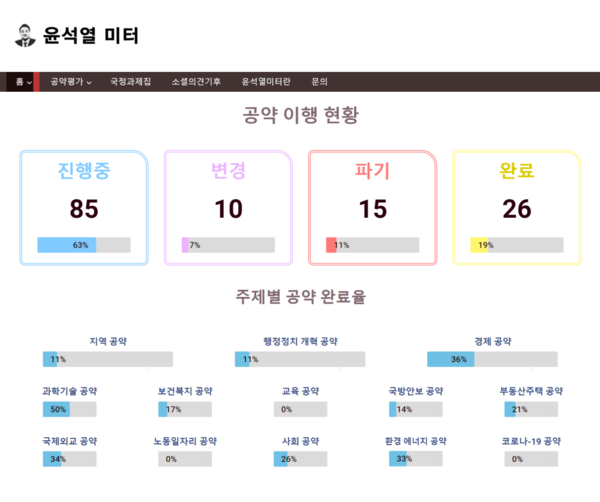Screen dimensions: 600x502
Task: View the 부동산주택 공약 topic link
Action: tap(532, 391)
